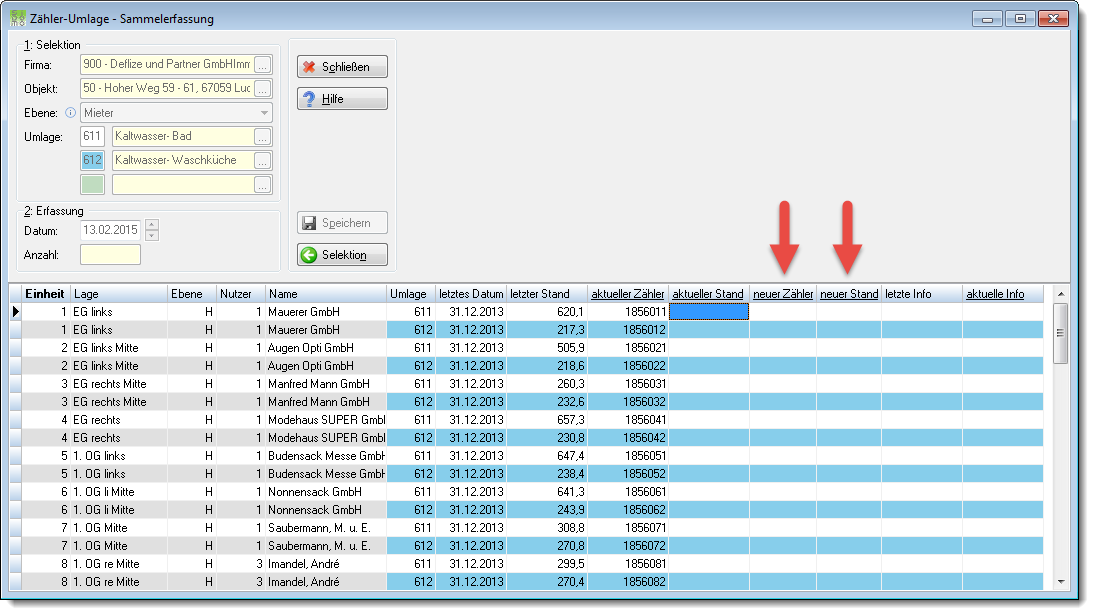This screenshot has height=615, width=1094.
Task: Open Hilfe with the question mark
Action: point(343,98)
